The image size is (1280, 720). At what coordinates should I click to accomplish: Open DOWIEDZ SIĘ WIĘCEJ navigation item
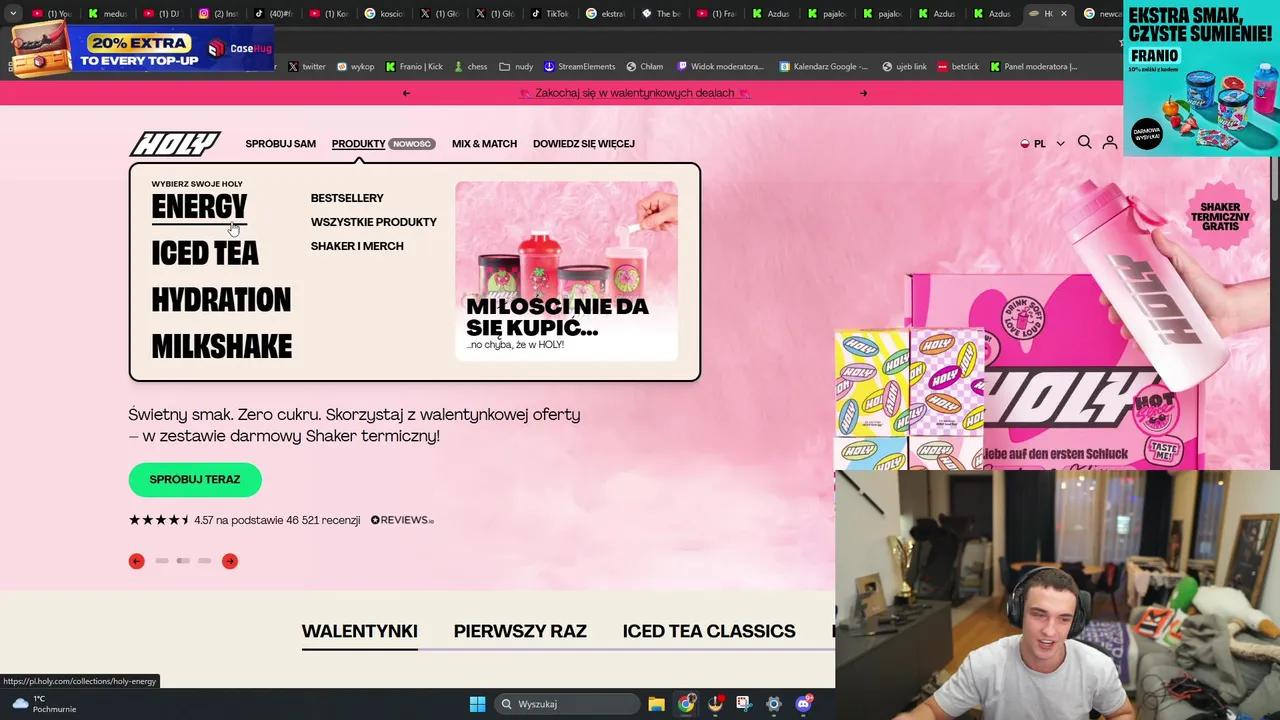click(583, 144)
